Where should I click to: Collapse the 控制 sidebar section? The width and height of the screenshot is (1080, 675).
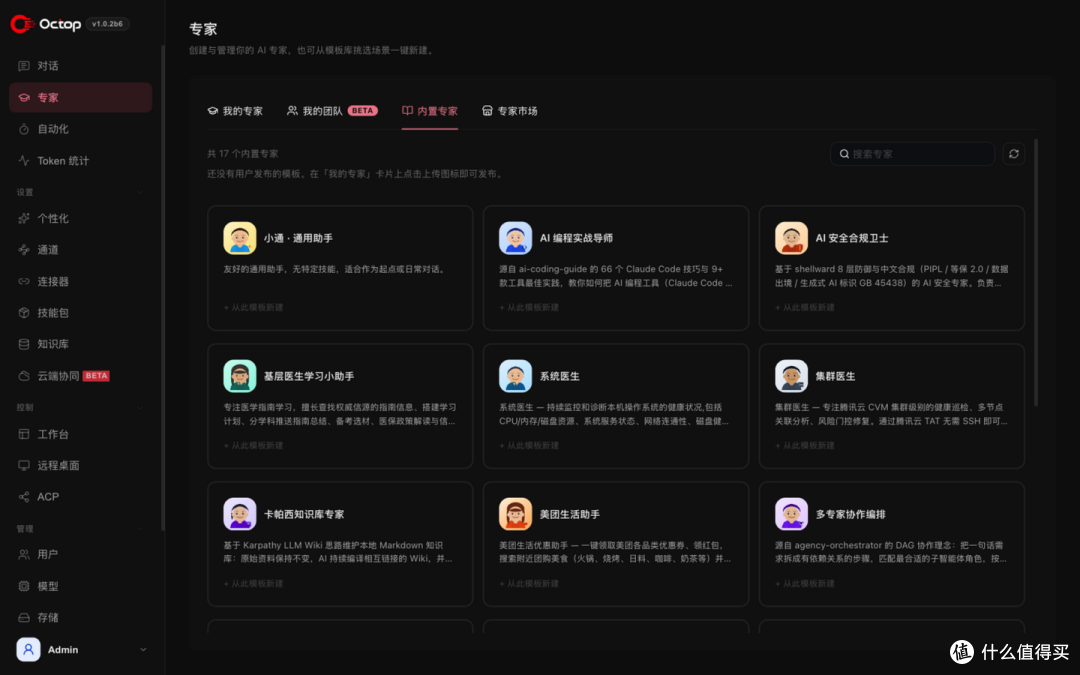point(141,408)
